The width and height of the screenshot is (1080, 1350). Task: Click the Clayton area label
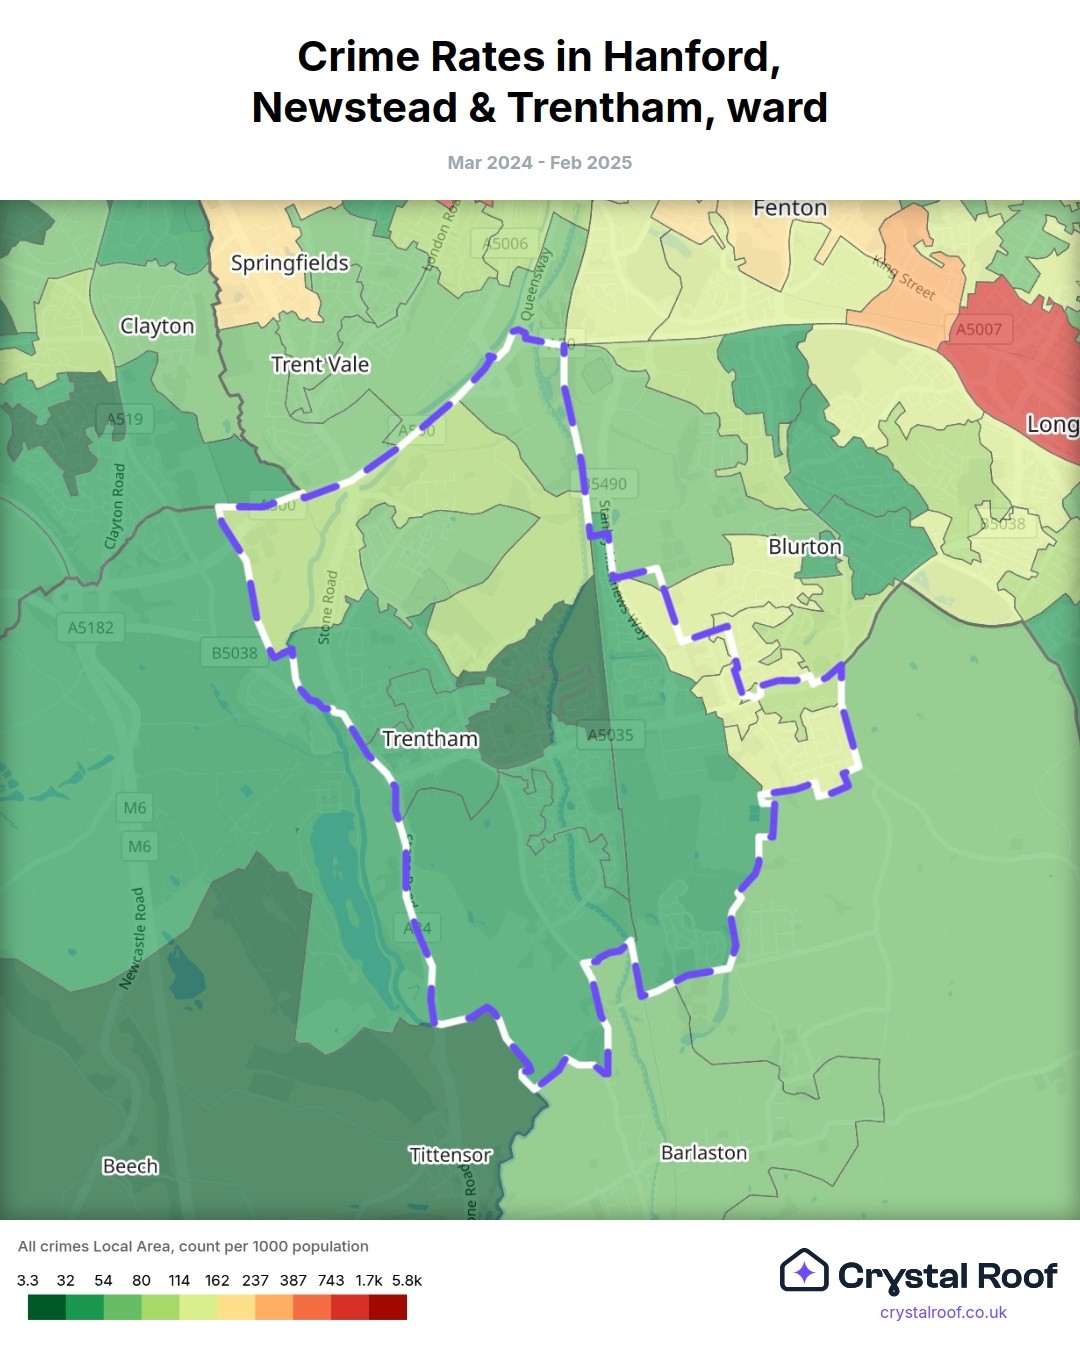(x=157, y=326)
